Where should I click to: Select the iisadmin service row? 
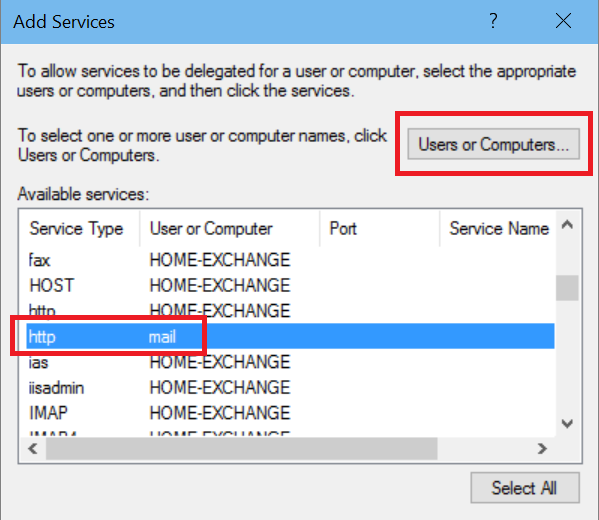[290, 387]
